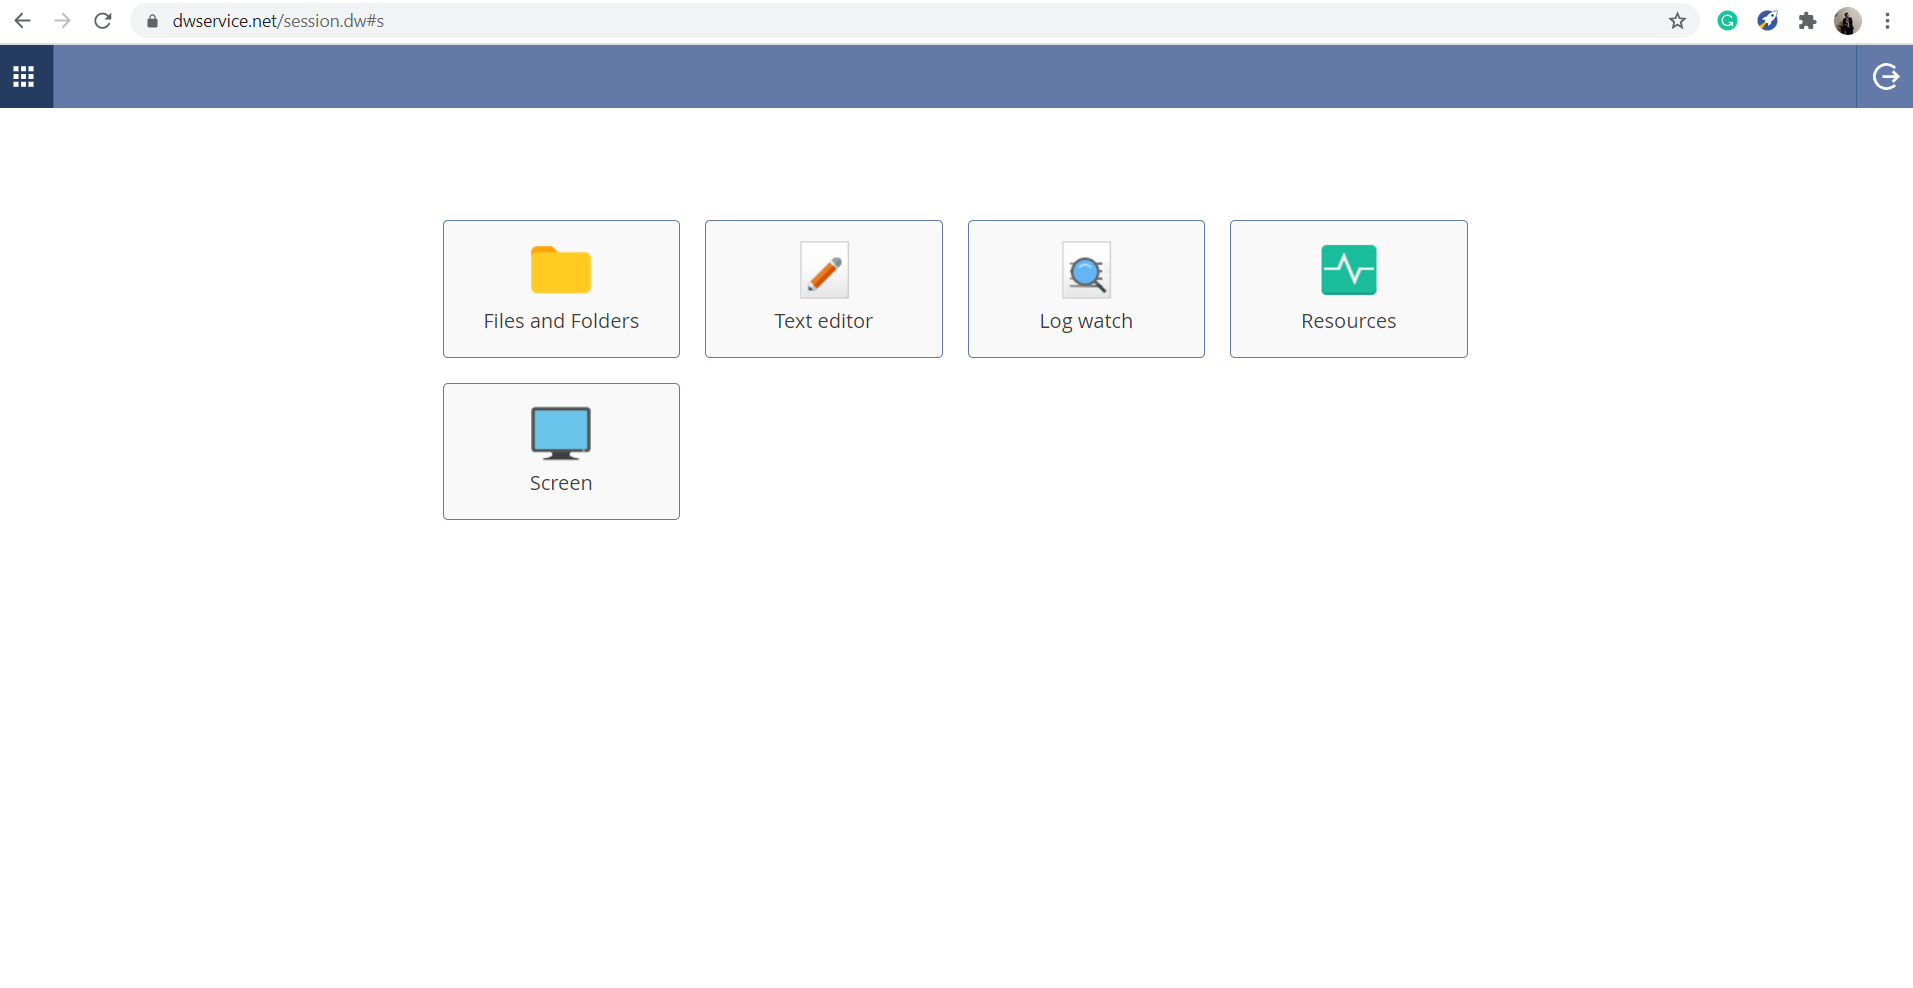The width and height of the screenshot is (1913, 988).
Task: Click the blue round extension icon
Action: click(1767, 21)
